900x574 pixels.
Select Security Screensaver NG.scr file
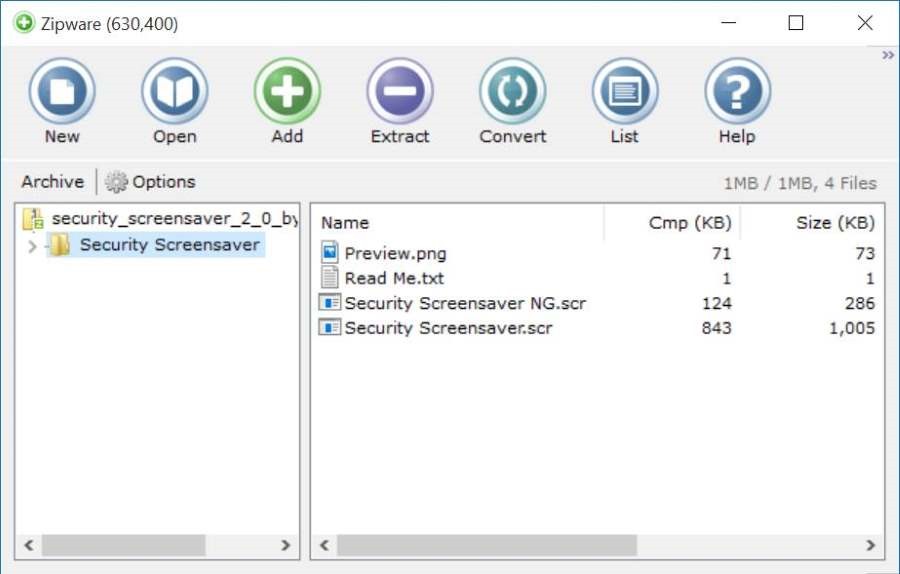coord(464,303)
